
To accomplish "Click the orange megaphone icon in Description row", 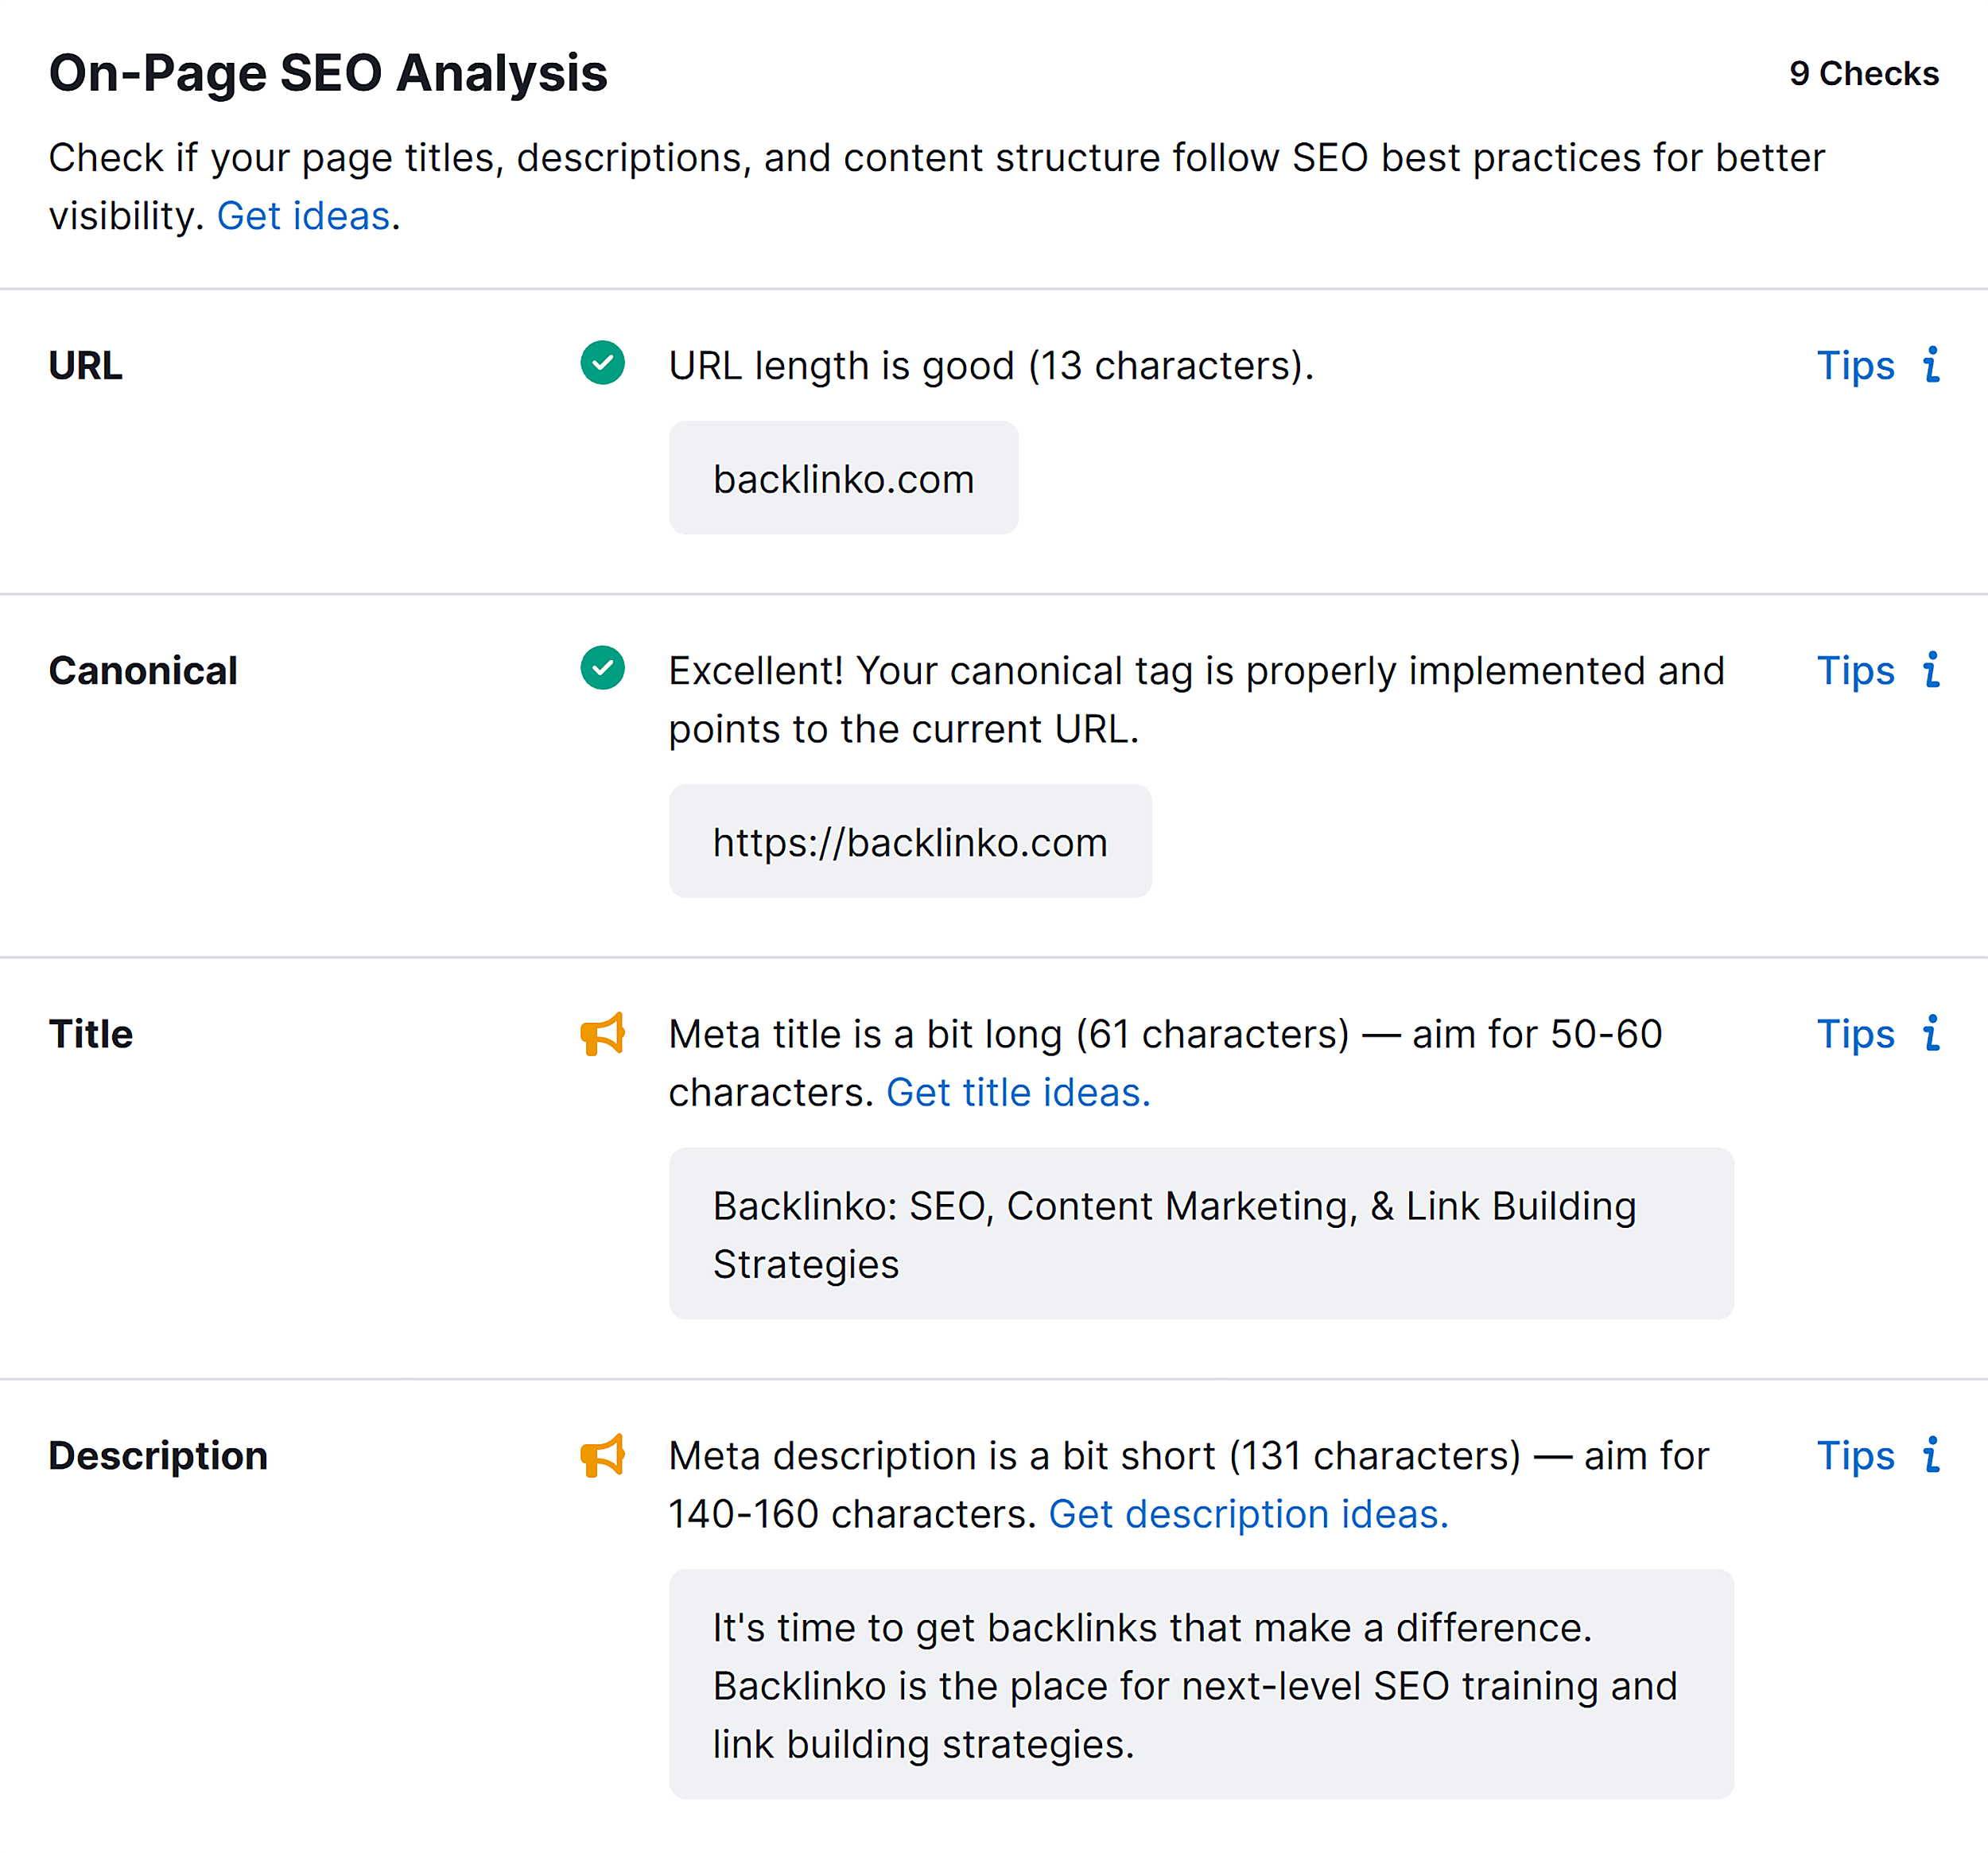I will [602, 1456].
